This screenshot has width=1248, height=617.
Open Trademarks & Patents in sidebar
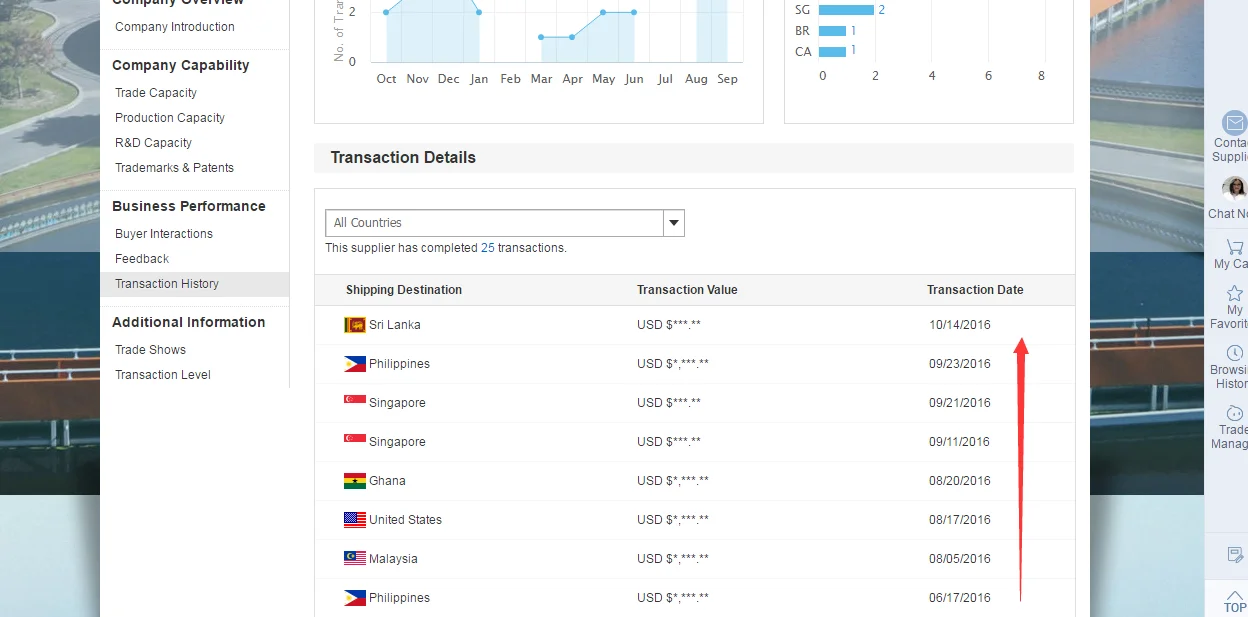(x=174, y=168)
